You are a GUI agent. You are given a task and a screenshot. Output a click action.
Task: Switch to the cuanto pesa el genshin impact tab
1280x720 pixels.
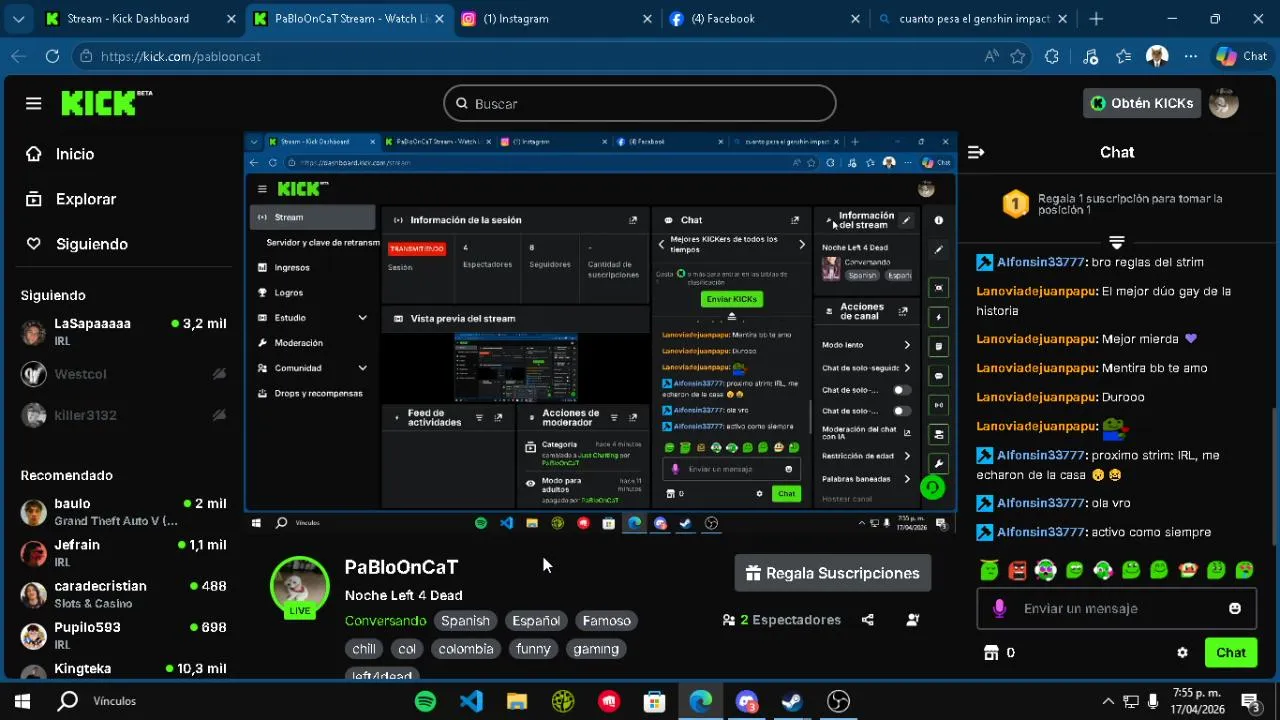972,18
